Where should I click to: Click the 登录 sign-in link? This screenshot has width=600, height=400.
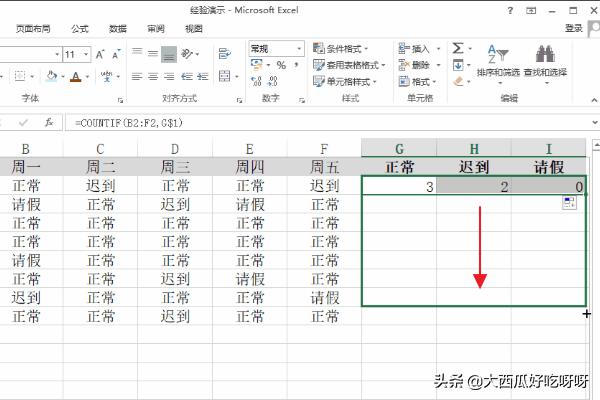[x=574, y=29]
